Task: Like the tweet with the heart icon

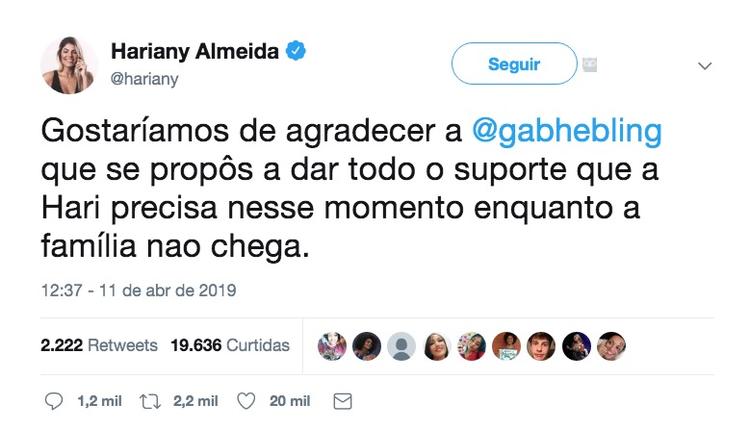Action: coord(246,401)
